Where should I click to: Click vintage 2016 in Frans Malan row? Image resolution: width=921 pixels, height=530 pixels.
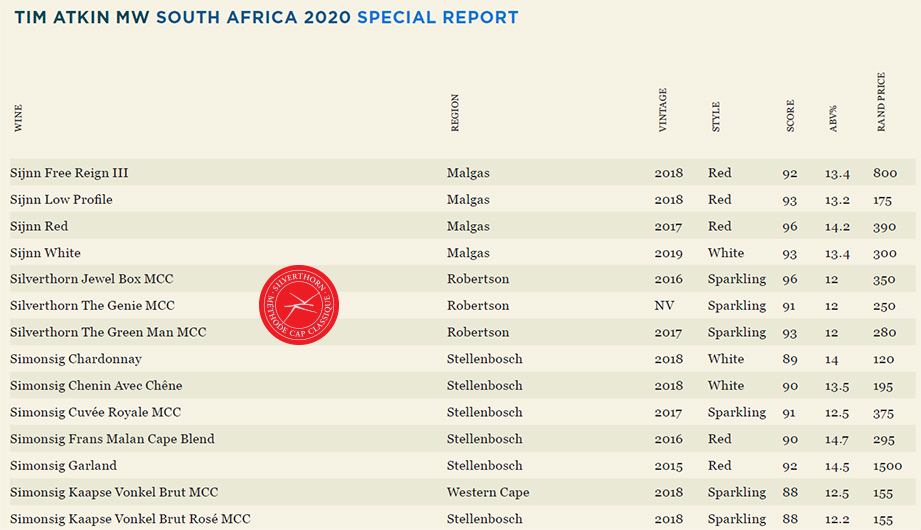[668, 440]
